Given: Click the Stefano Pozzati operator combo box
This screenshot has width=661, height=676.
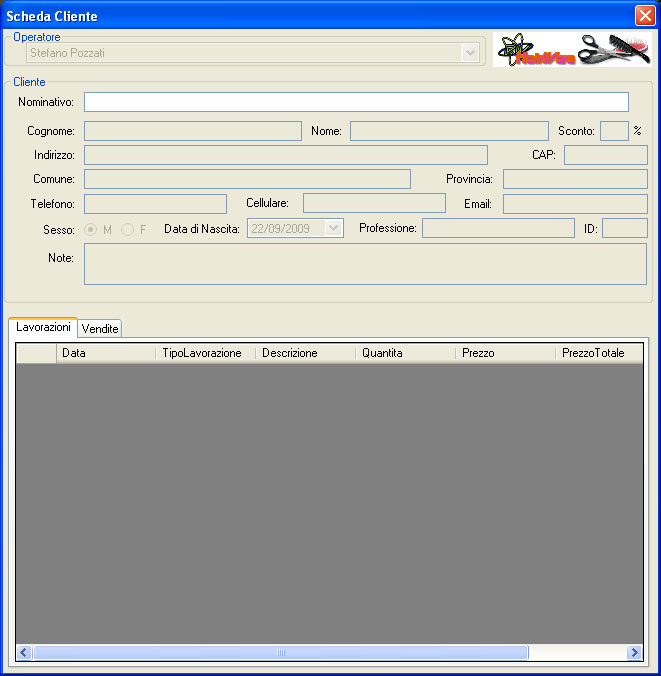Looking at the screenshot, I should click(253, 53).
